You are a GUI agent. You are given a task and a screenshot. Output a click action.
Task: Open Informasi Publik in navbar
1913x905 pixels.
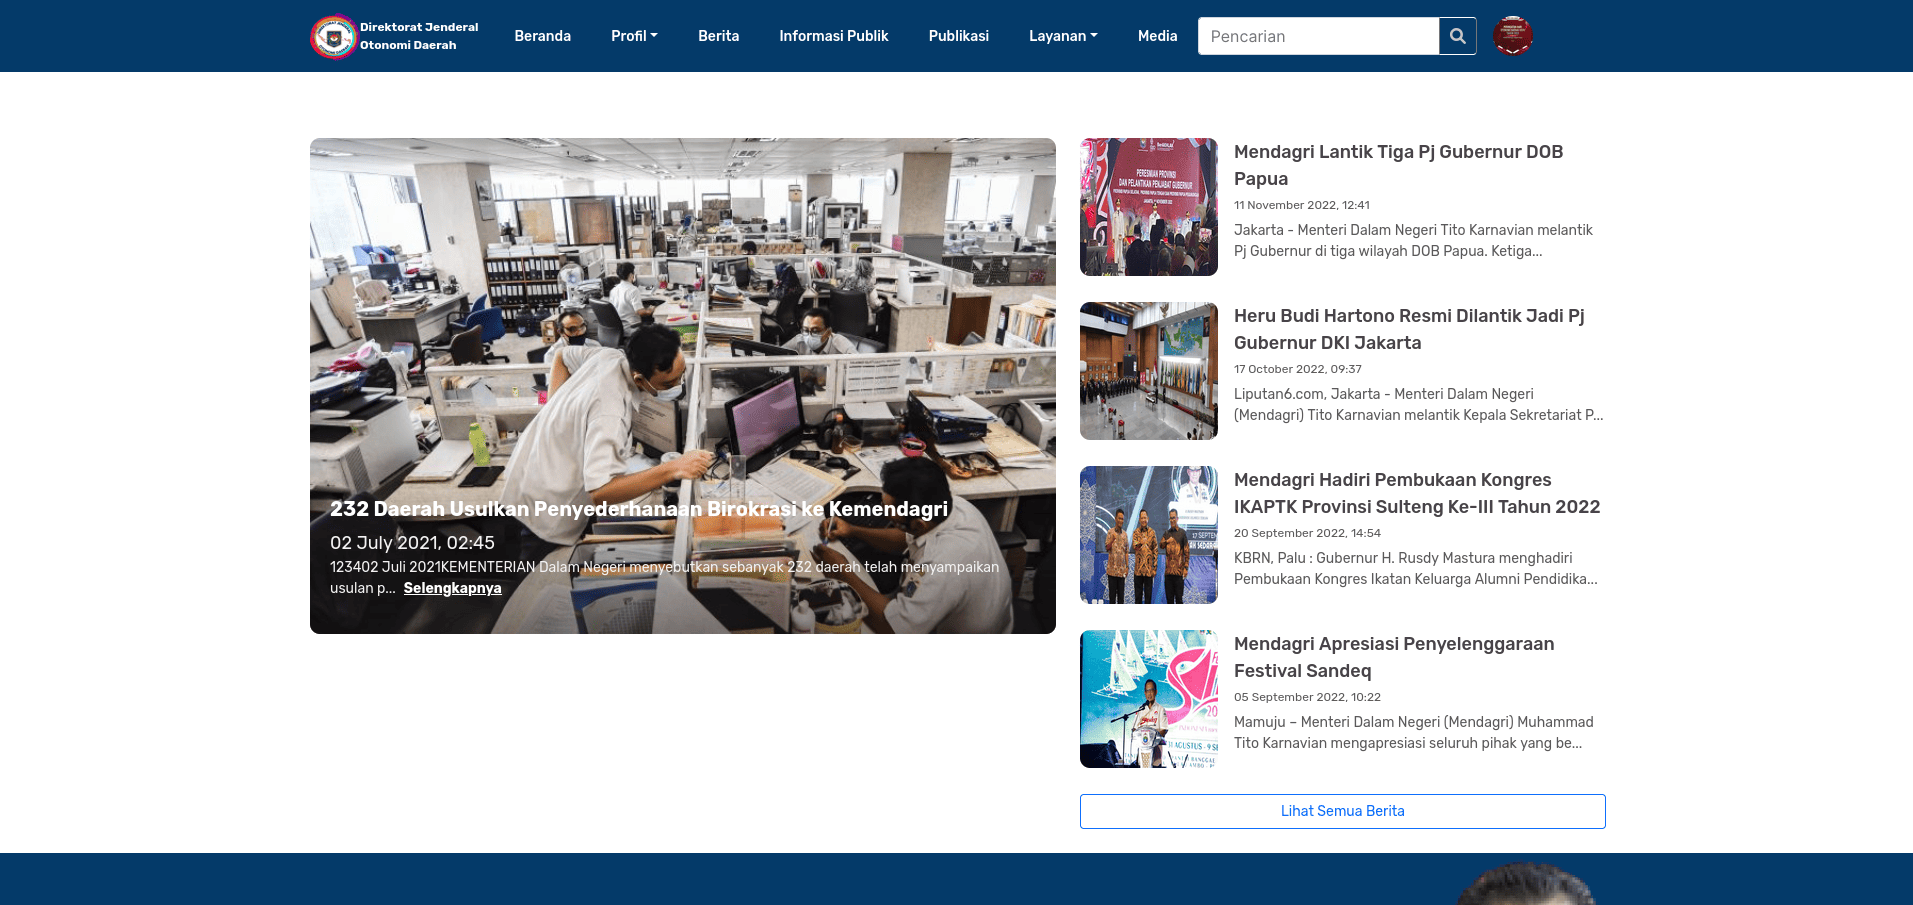834,36
